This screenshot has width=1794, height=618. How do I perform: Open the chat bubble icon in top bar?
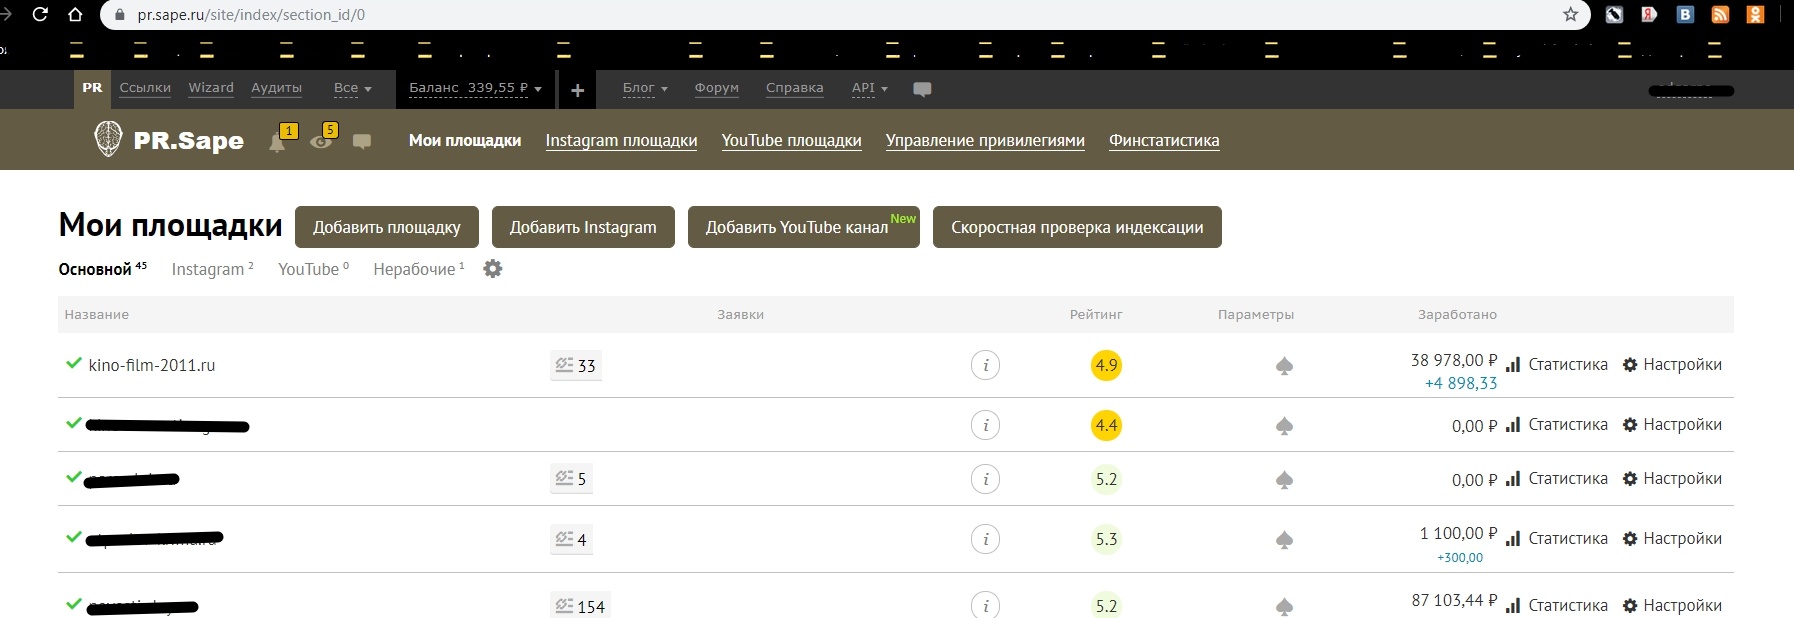[x=922, y=89]
